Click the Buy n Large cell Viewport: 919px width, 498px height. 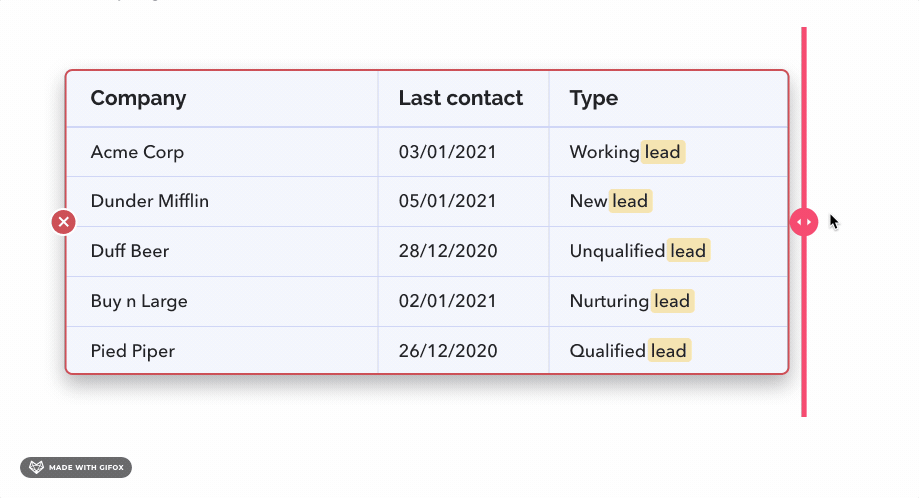click(222, 301)
